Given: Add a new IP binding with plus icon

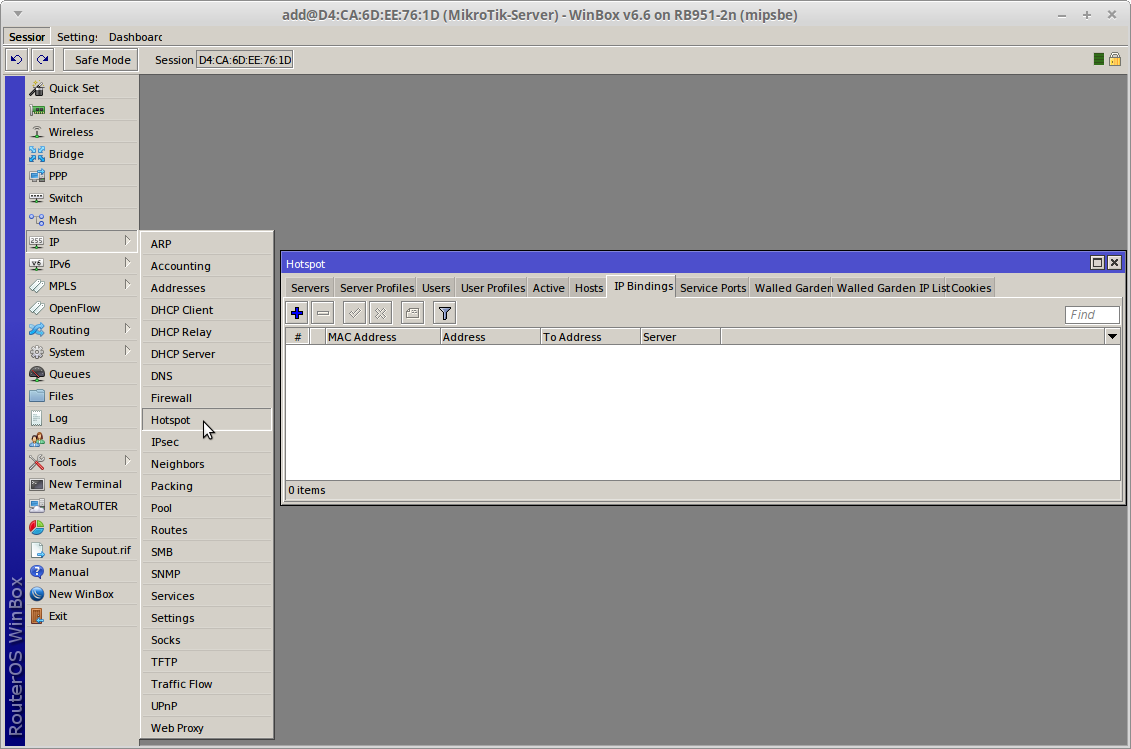Looking at the screenshot, I should coord(296,313).
